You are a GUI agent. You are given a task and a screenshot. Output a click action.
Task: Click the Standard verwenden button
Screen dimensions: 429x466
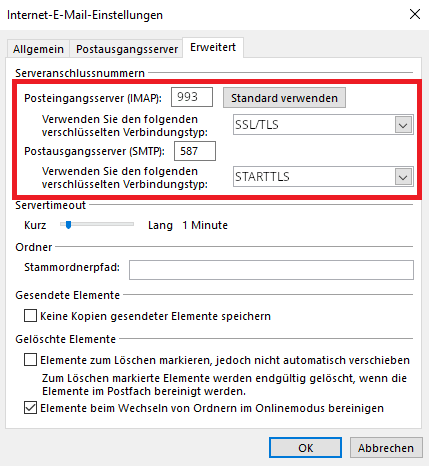284,98
